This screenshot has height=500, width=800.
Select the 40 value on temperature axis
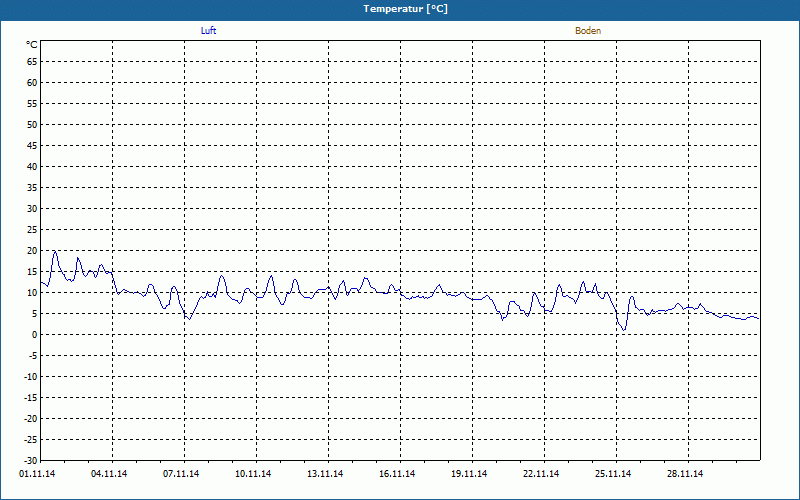pyautogui.click(x=32, y=167)
